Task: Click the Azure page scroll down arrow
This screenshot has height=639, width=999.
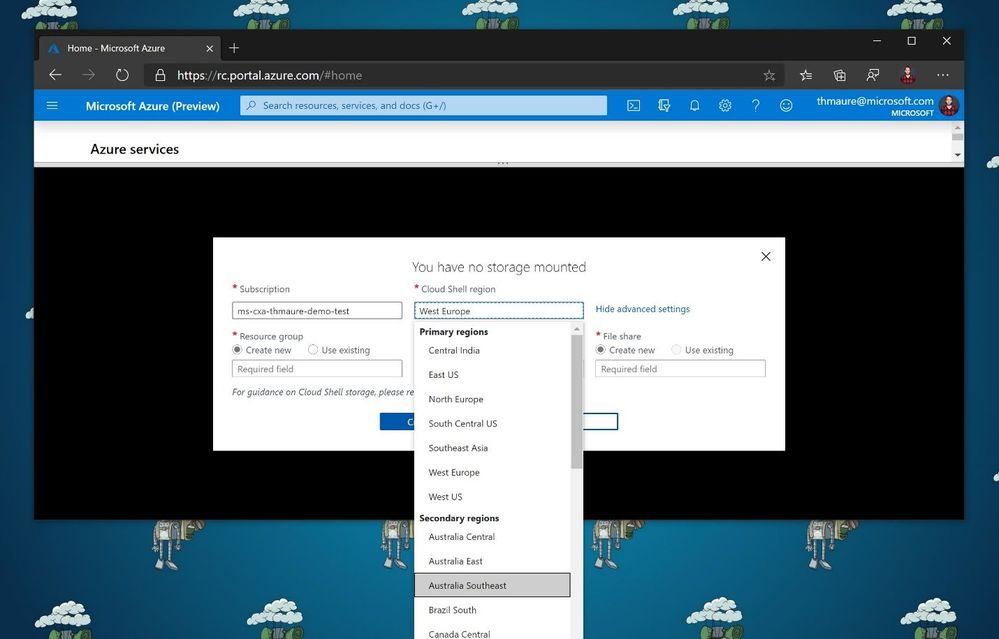Action: pos(958,155)
